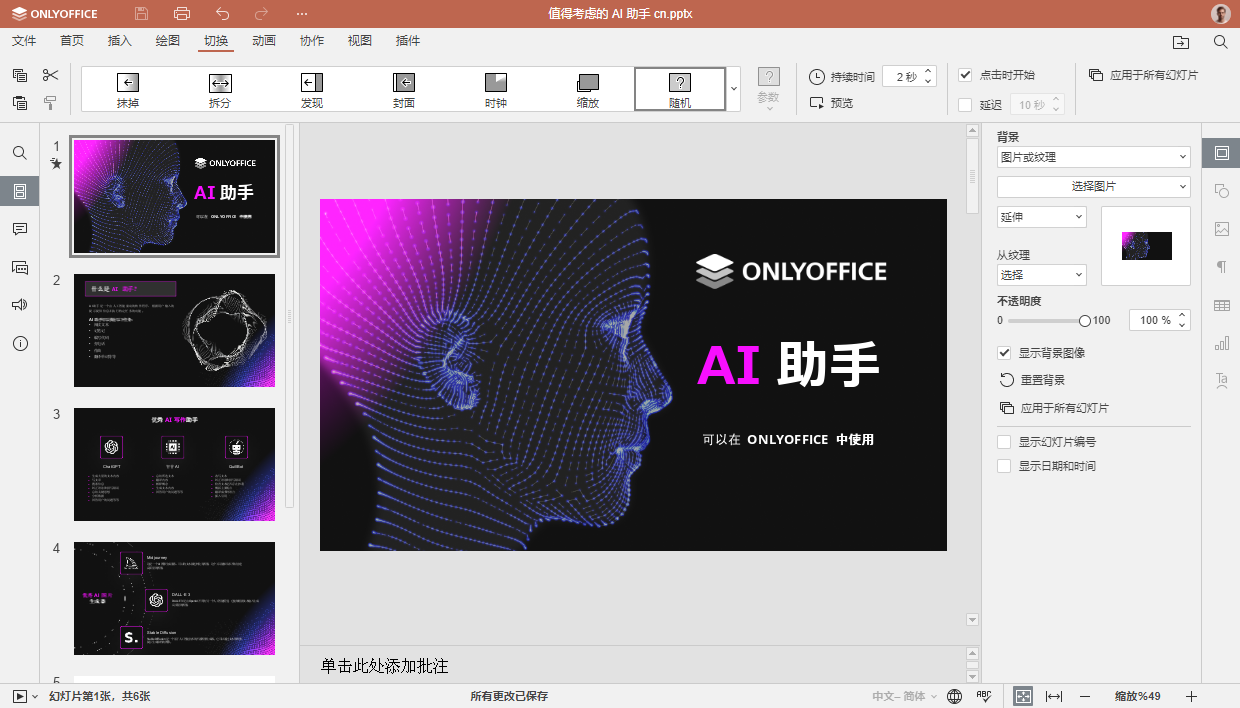The width and height of the screenshot is (1240, 708).
Task: Uncheck 显示背景图像 checkbox
Action: coord(1004,353)
